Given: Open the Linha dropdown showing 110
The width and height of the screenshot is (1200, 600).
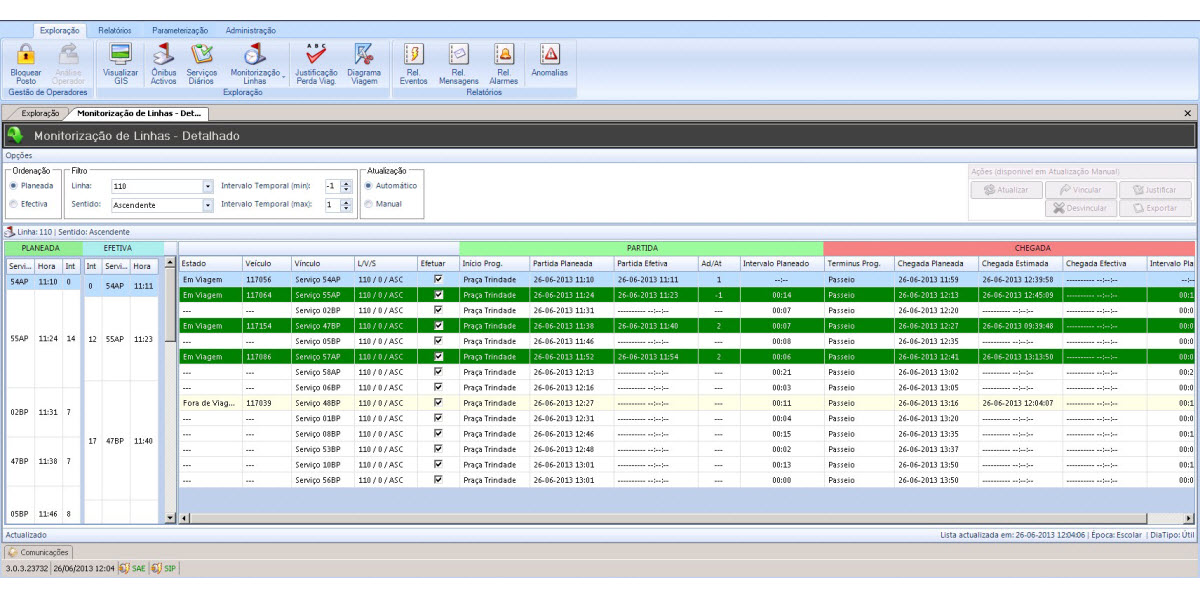Looking at the screenshot, I should 208,186.
